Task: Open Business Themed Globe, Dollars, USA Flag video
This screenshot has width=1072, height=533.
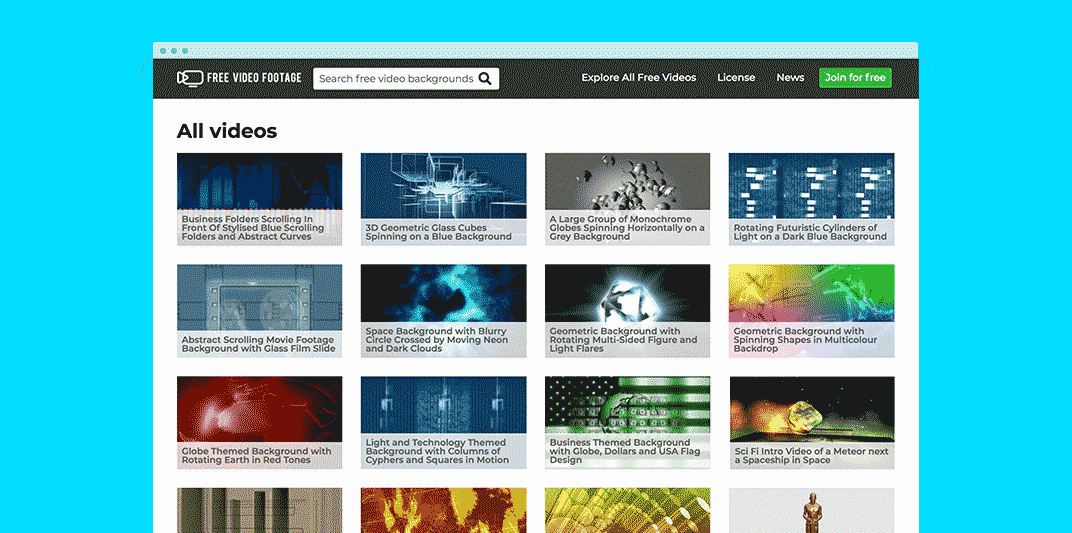Action: [x=627, y=422]
